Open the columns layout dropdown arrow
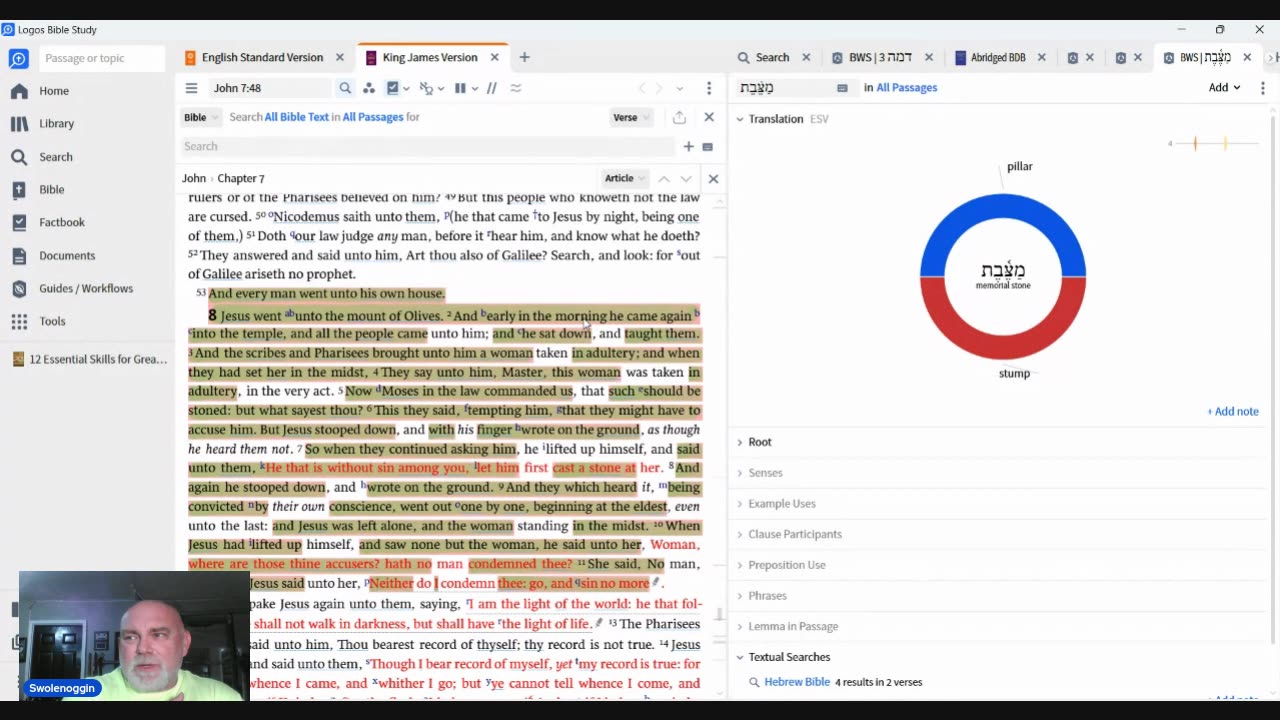The height and width of the screenshot is (720, 1280). tap(474, 88)
